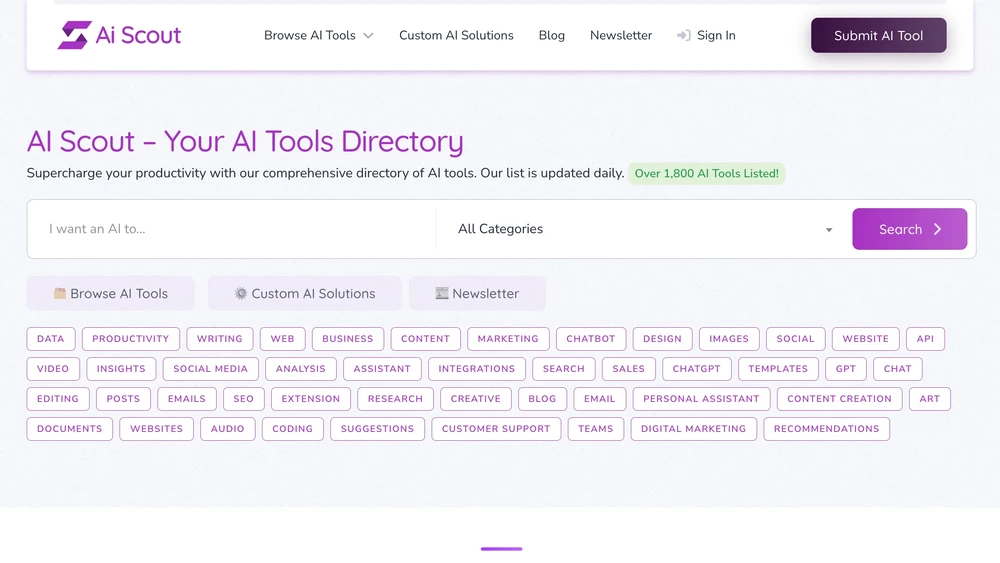This screenshot has height=563, width=1000.
Task: Click the SEARCH tag chip
Action: pyautogui.click(x=564, y=369)
